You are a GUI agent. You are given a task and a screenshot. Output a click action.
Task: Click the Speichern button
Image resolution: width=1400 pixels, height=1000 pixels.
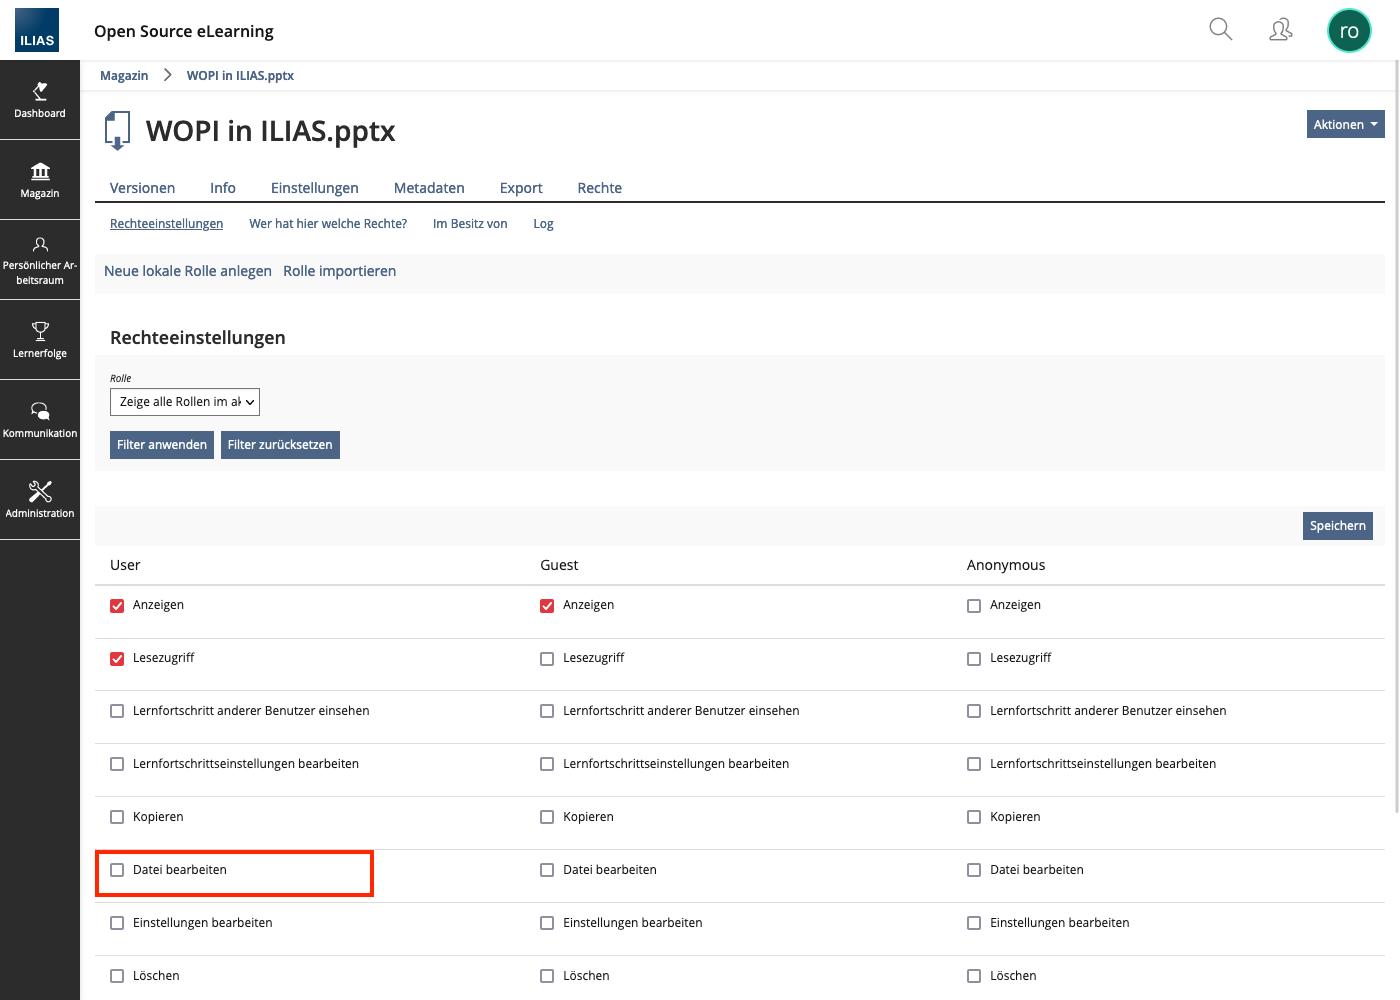[1337, 526]
